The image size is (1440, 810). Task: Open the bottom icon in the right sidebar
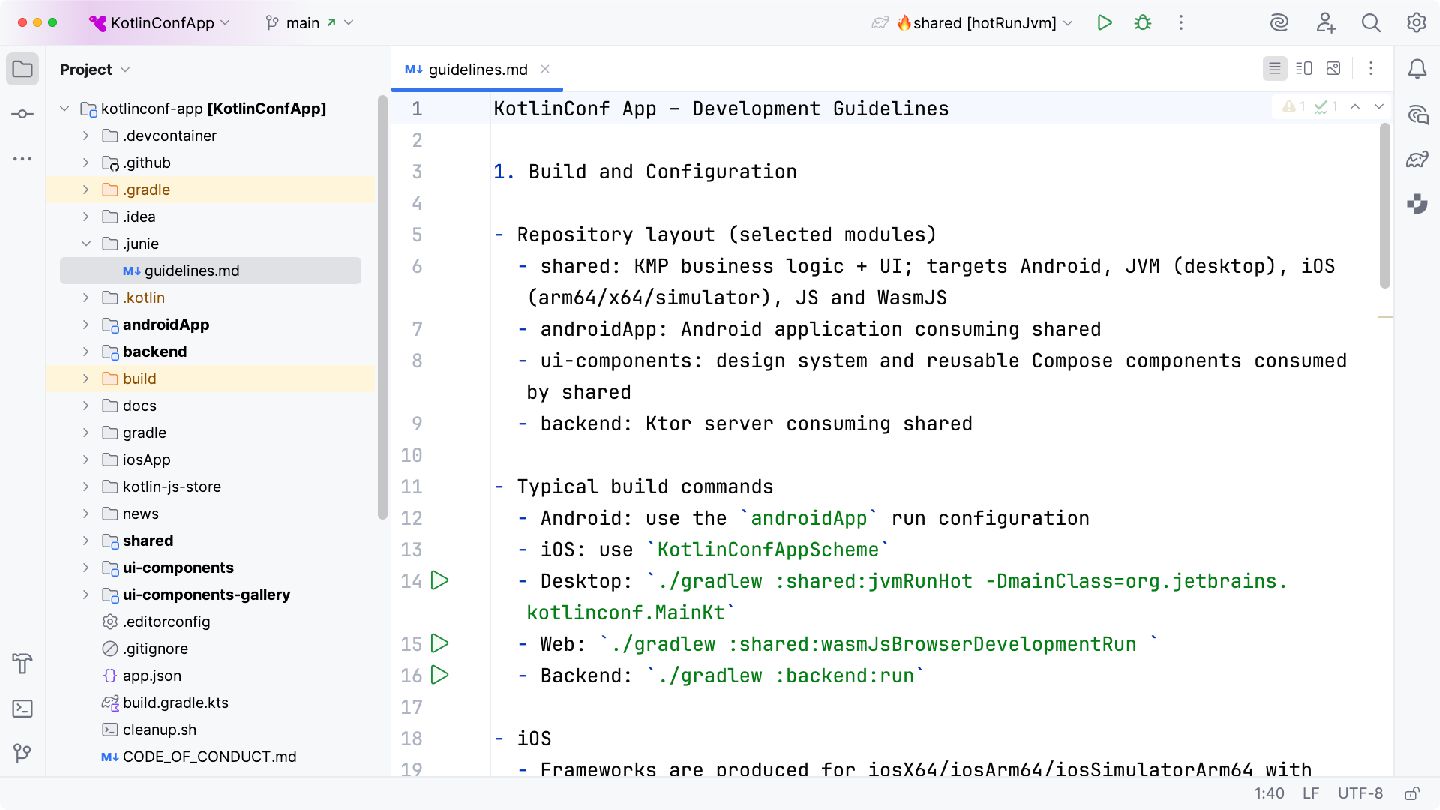1417,204
